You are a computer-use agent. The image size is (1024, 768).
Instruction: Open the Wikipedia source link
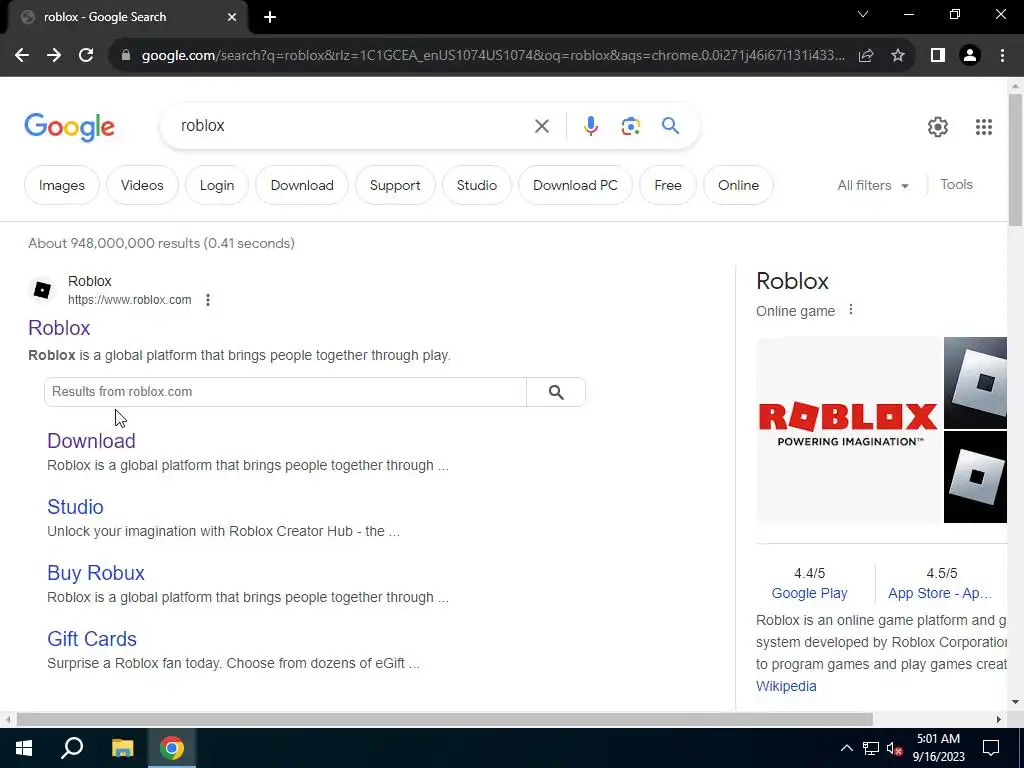786,686
